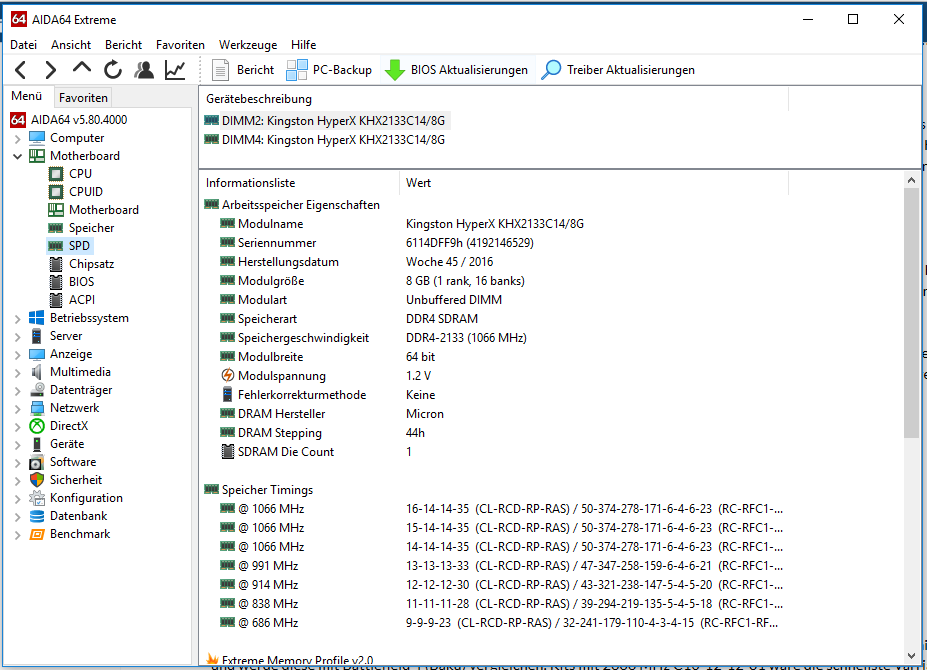Image resolution: width=927 pixels, height=670 pixels.
Task: Open Treiber Aktualisierungen driver updates
Action: [618, 70]
